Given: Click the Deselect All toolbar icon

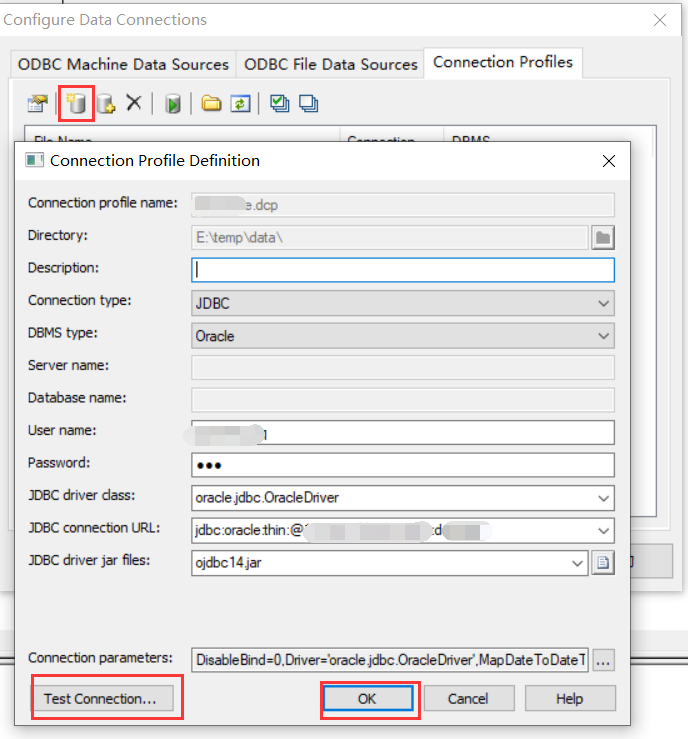Looking at the screenshot, I should pyautogui.click(x=308, y=103).
